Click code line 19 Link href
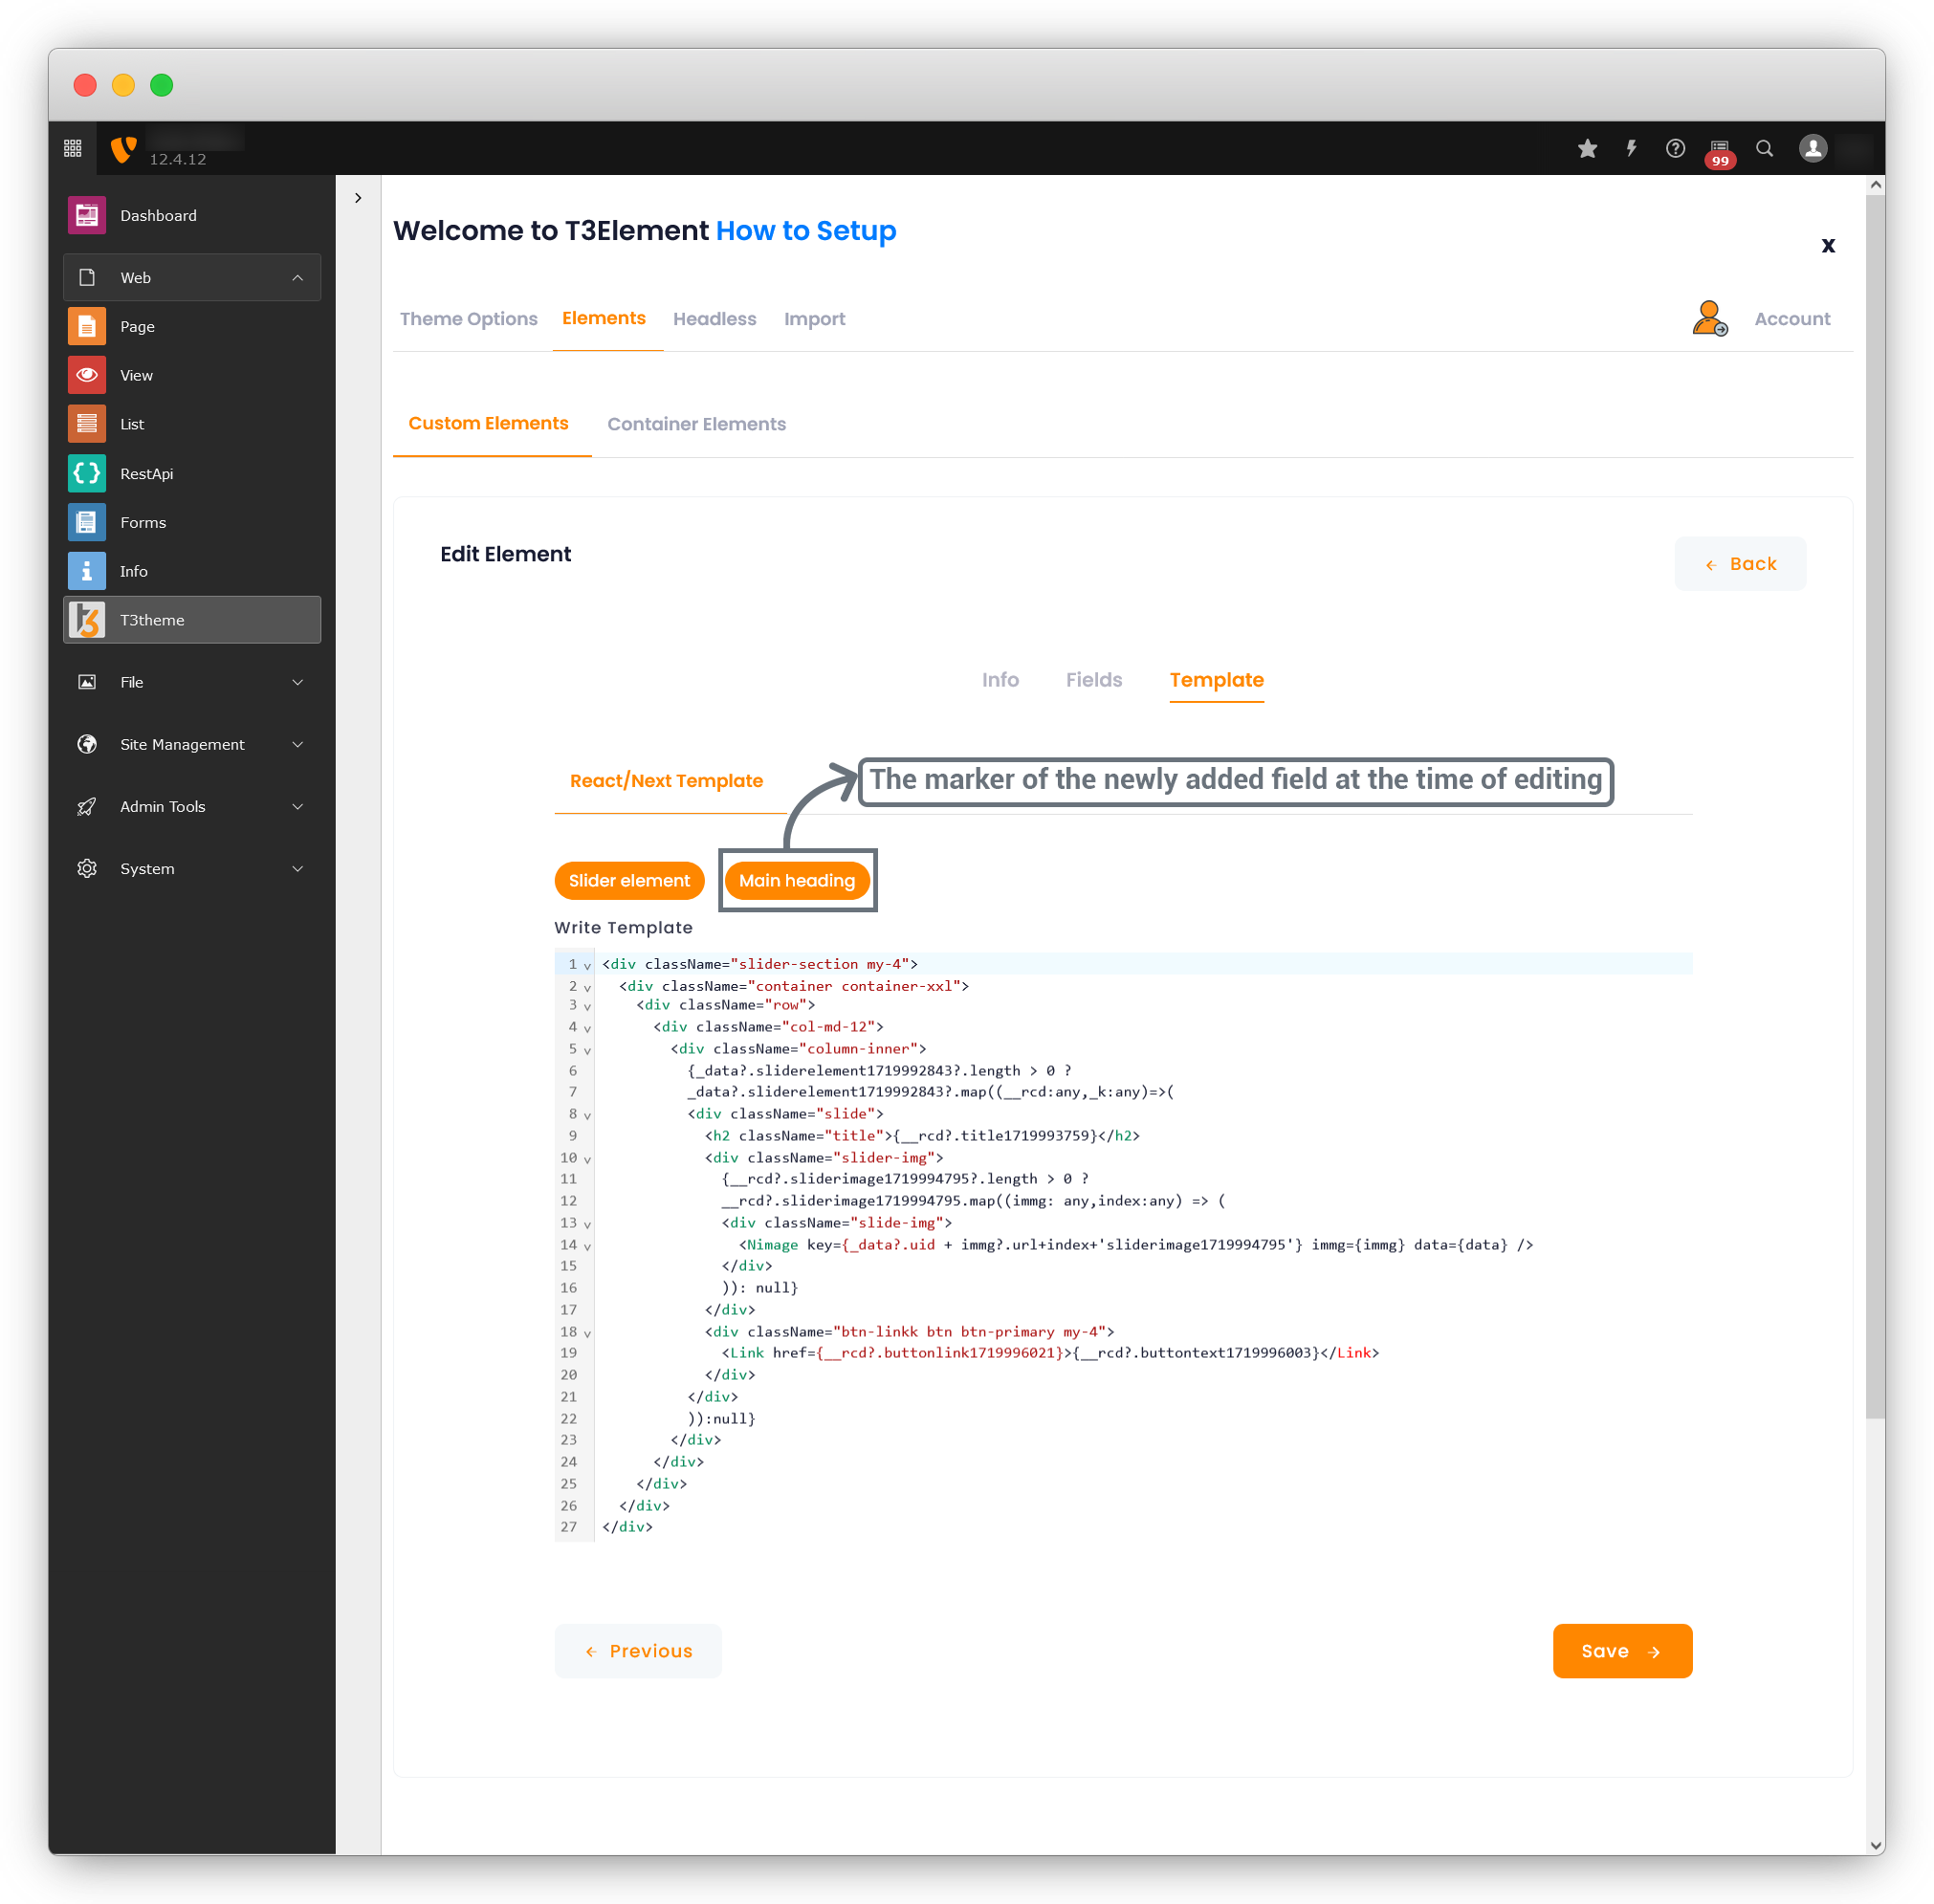Viewport: 1934px width, 1904px height. [1050, 1353]
